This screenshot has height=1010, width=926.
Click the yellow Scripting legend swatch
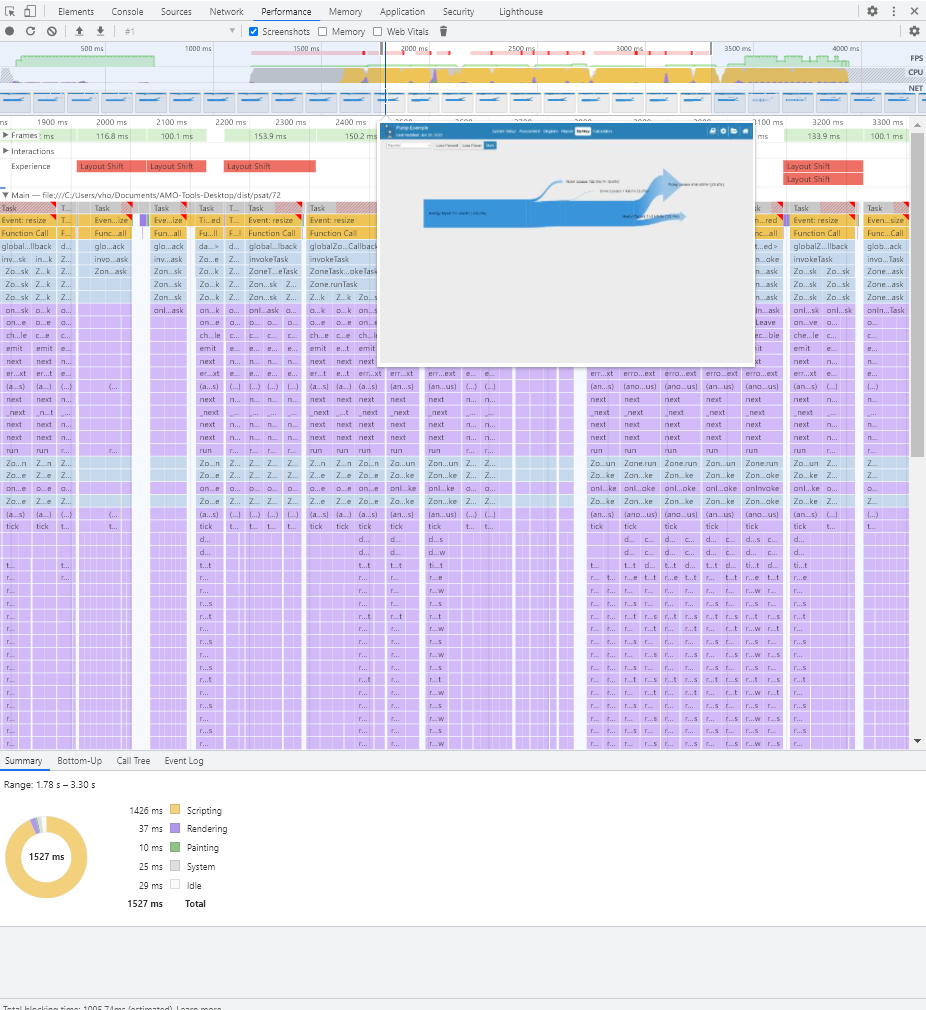coord(177,810)
